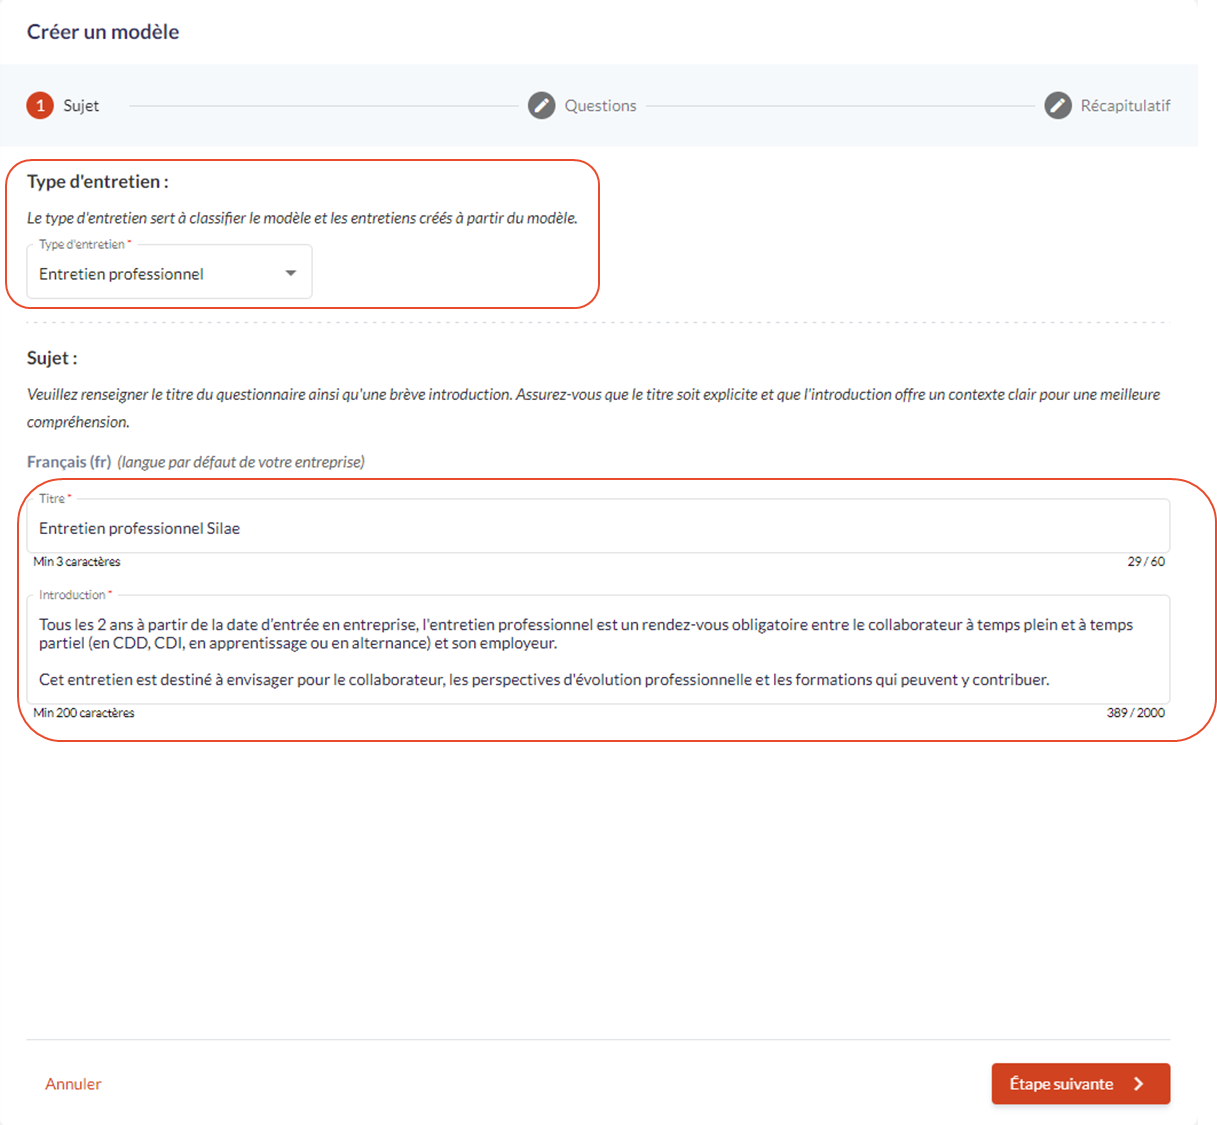Open the Type d'entretien dropdown
Image resolution: width=1217 pixels, height=1125 pixels.
pos(169,272)
